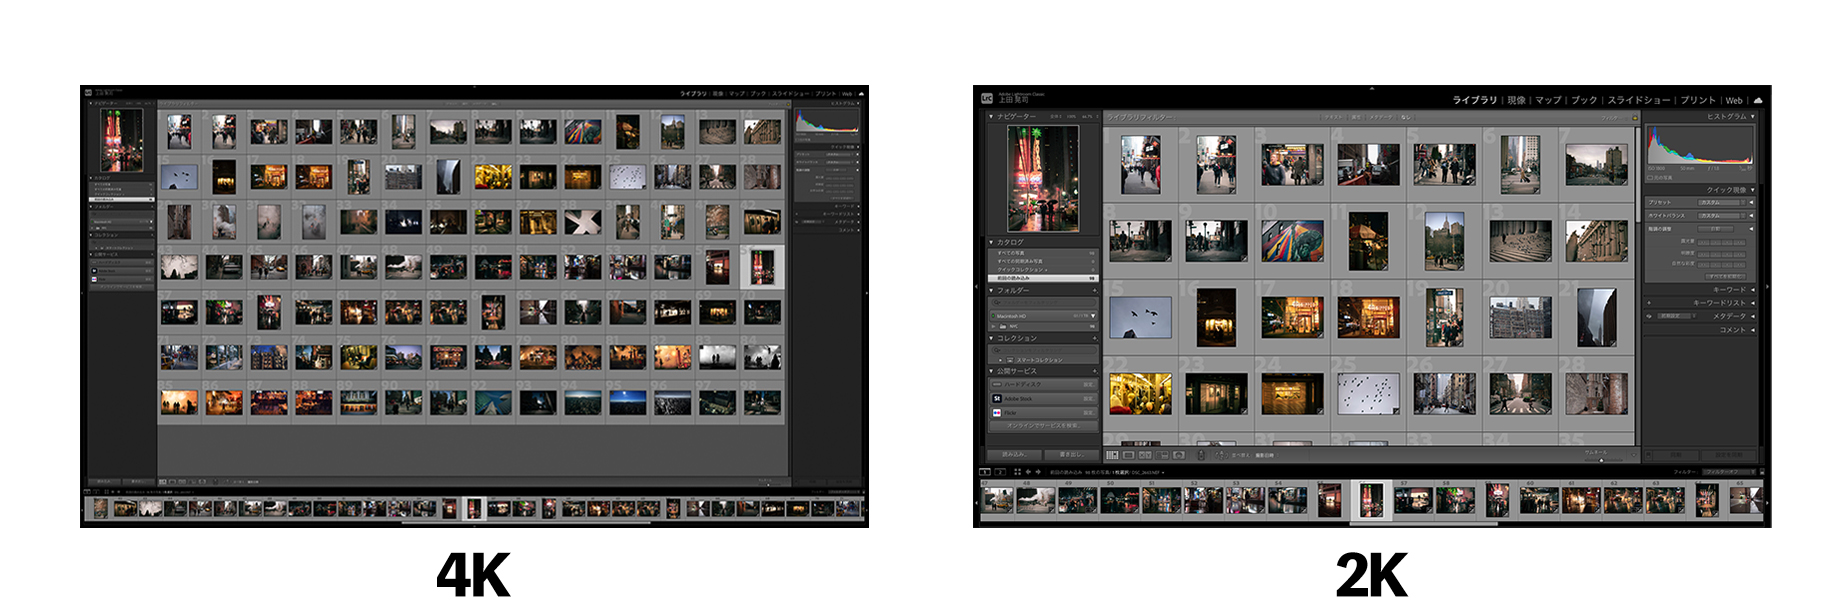Screen dimensions: 1846x612
Task: Collapse the カタログ panel in 2K view
Action: coord(991,242)
